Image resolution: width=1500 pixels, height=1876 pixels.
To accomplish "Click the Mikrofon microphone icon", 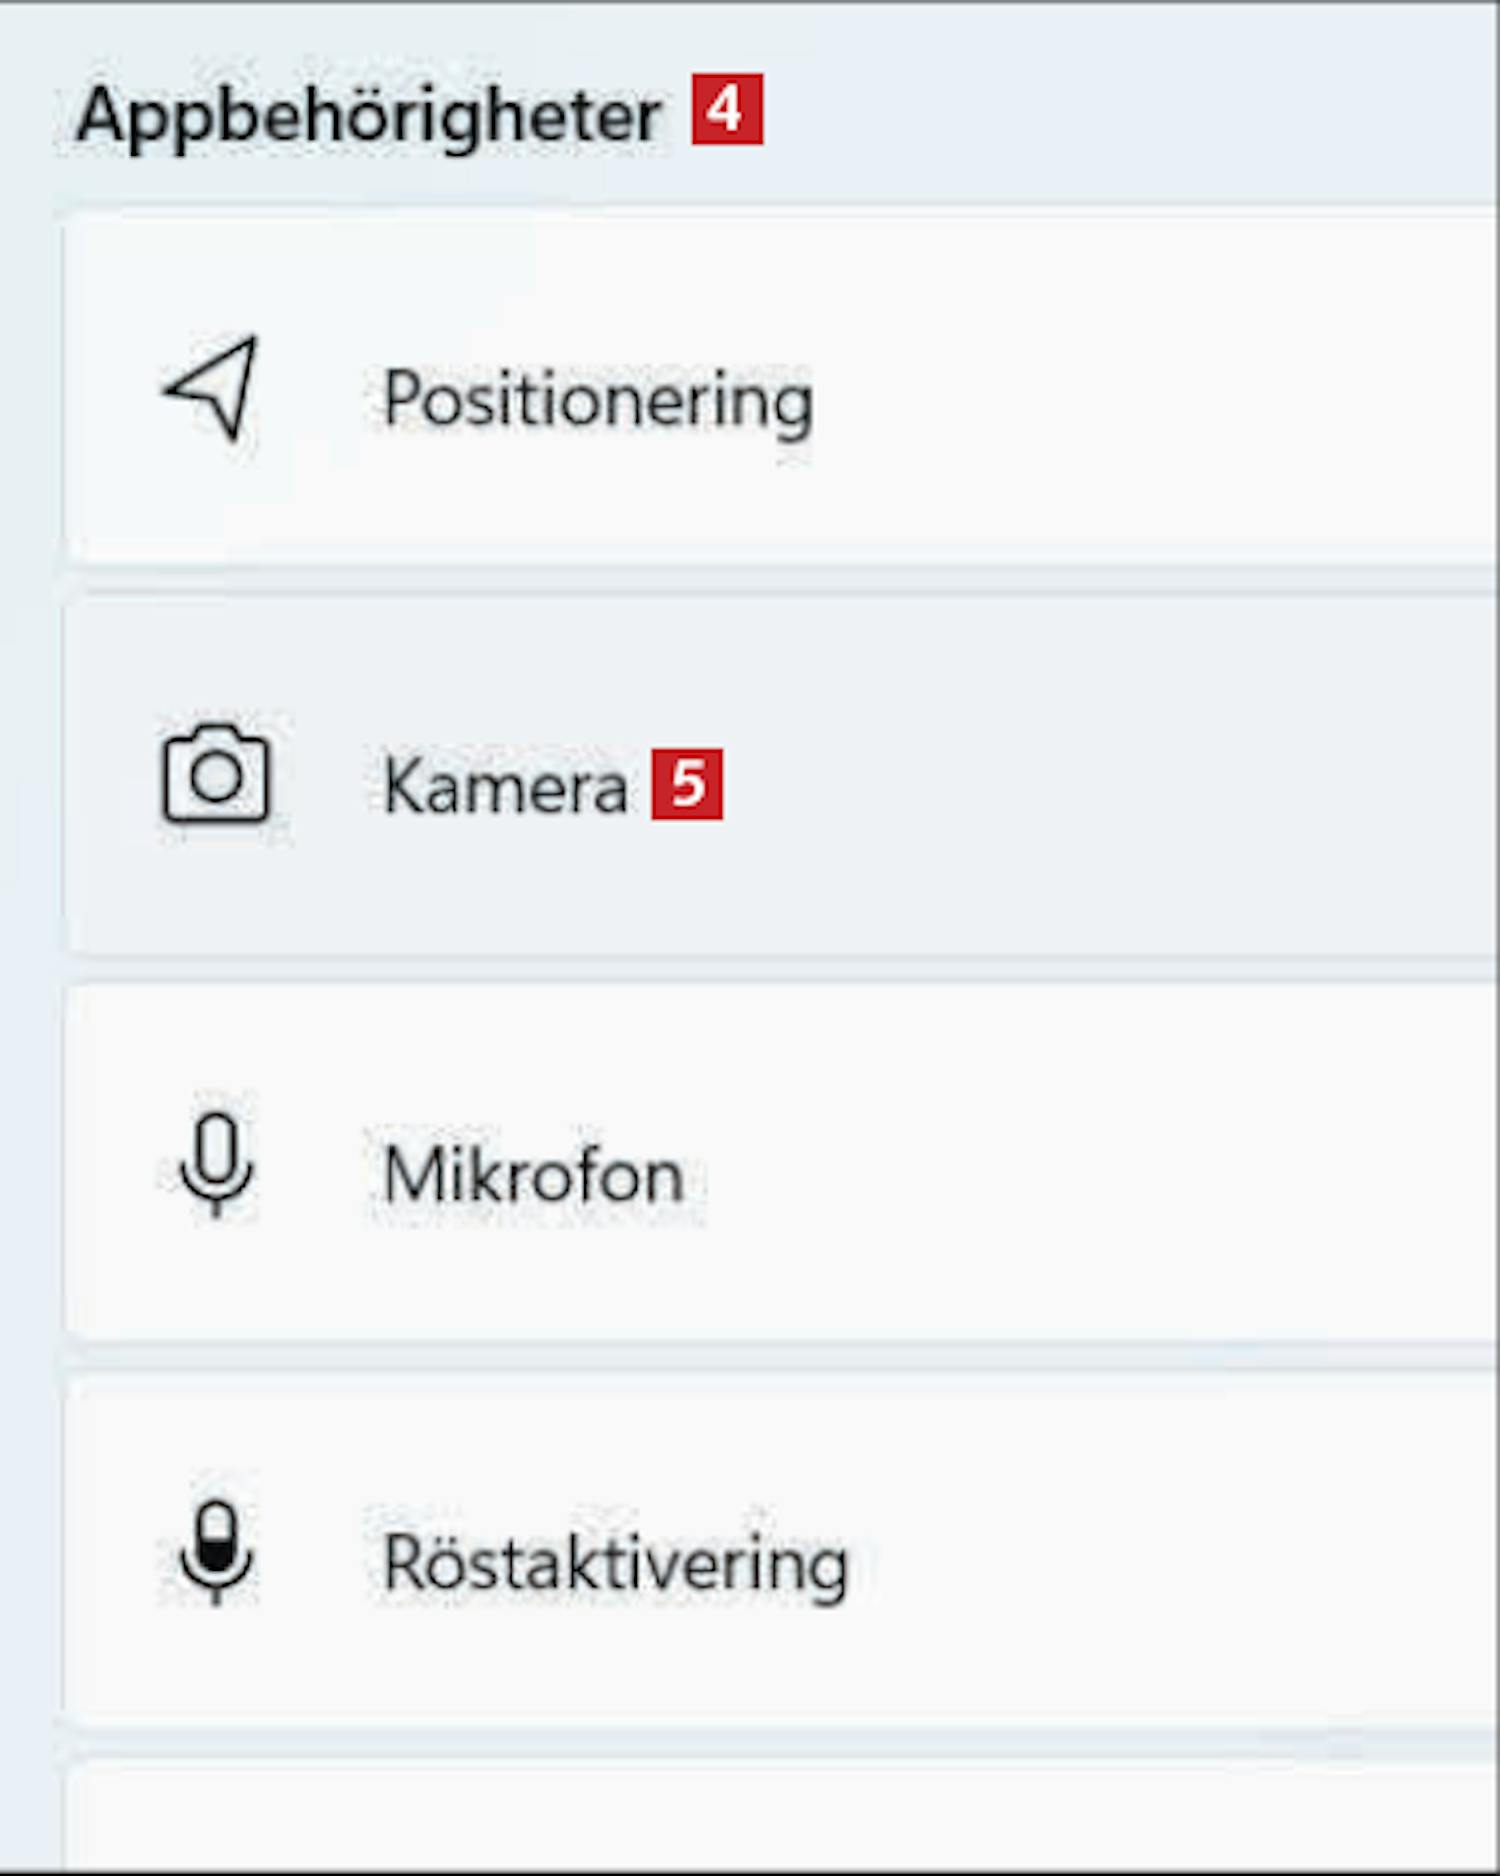I will pos(216,1163).
